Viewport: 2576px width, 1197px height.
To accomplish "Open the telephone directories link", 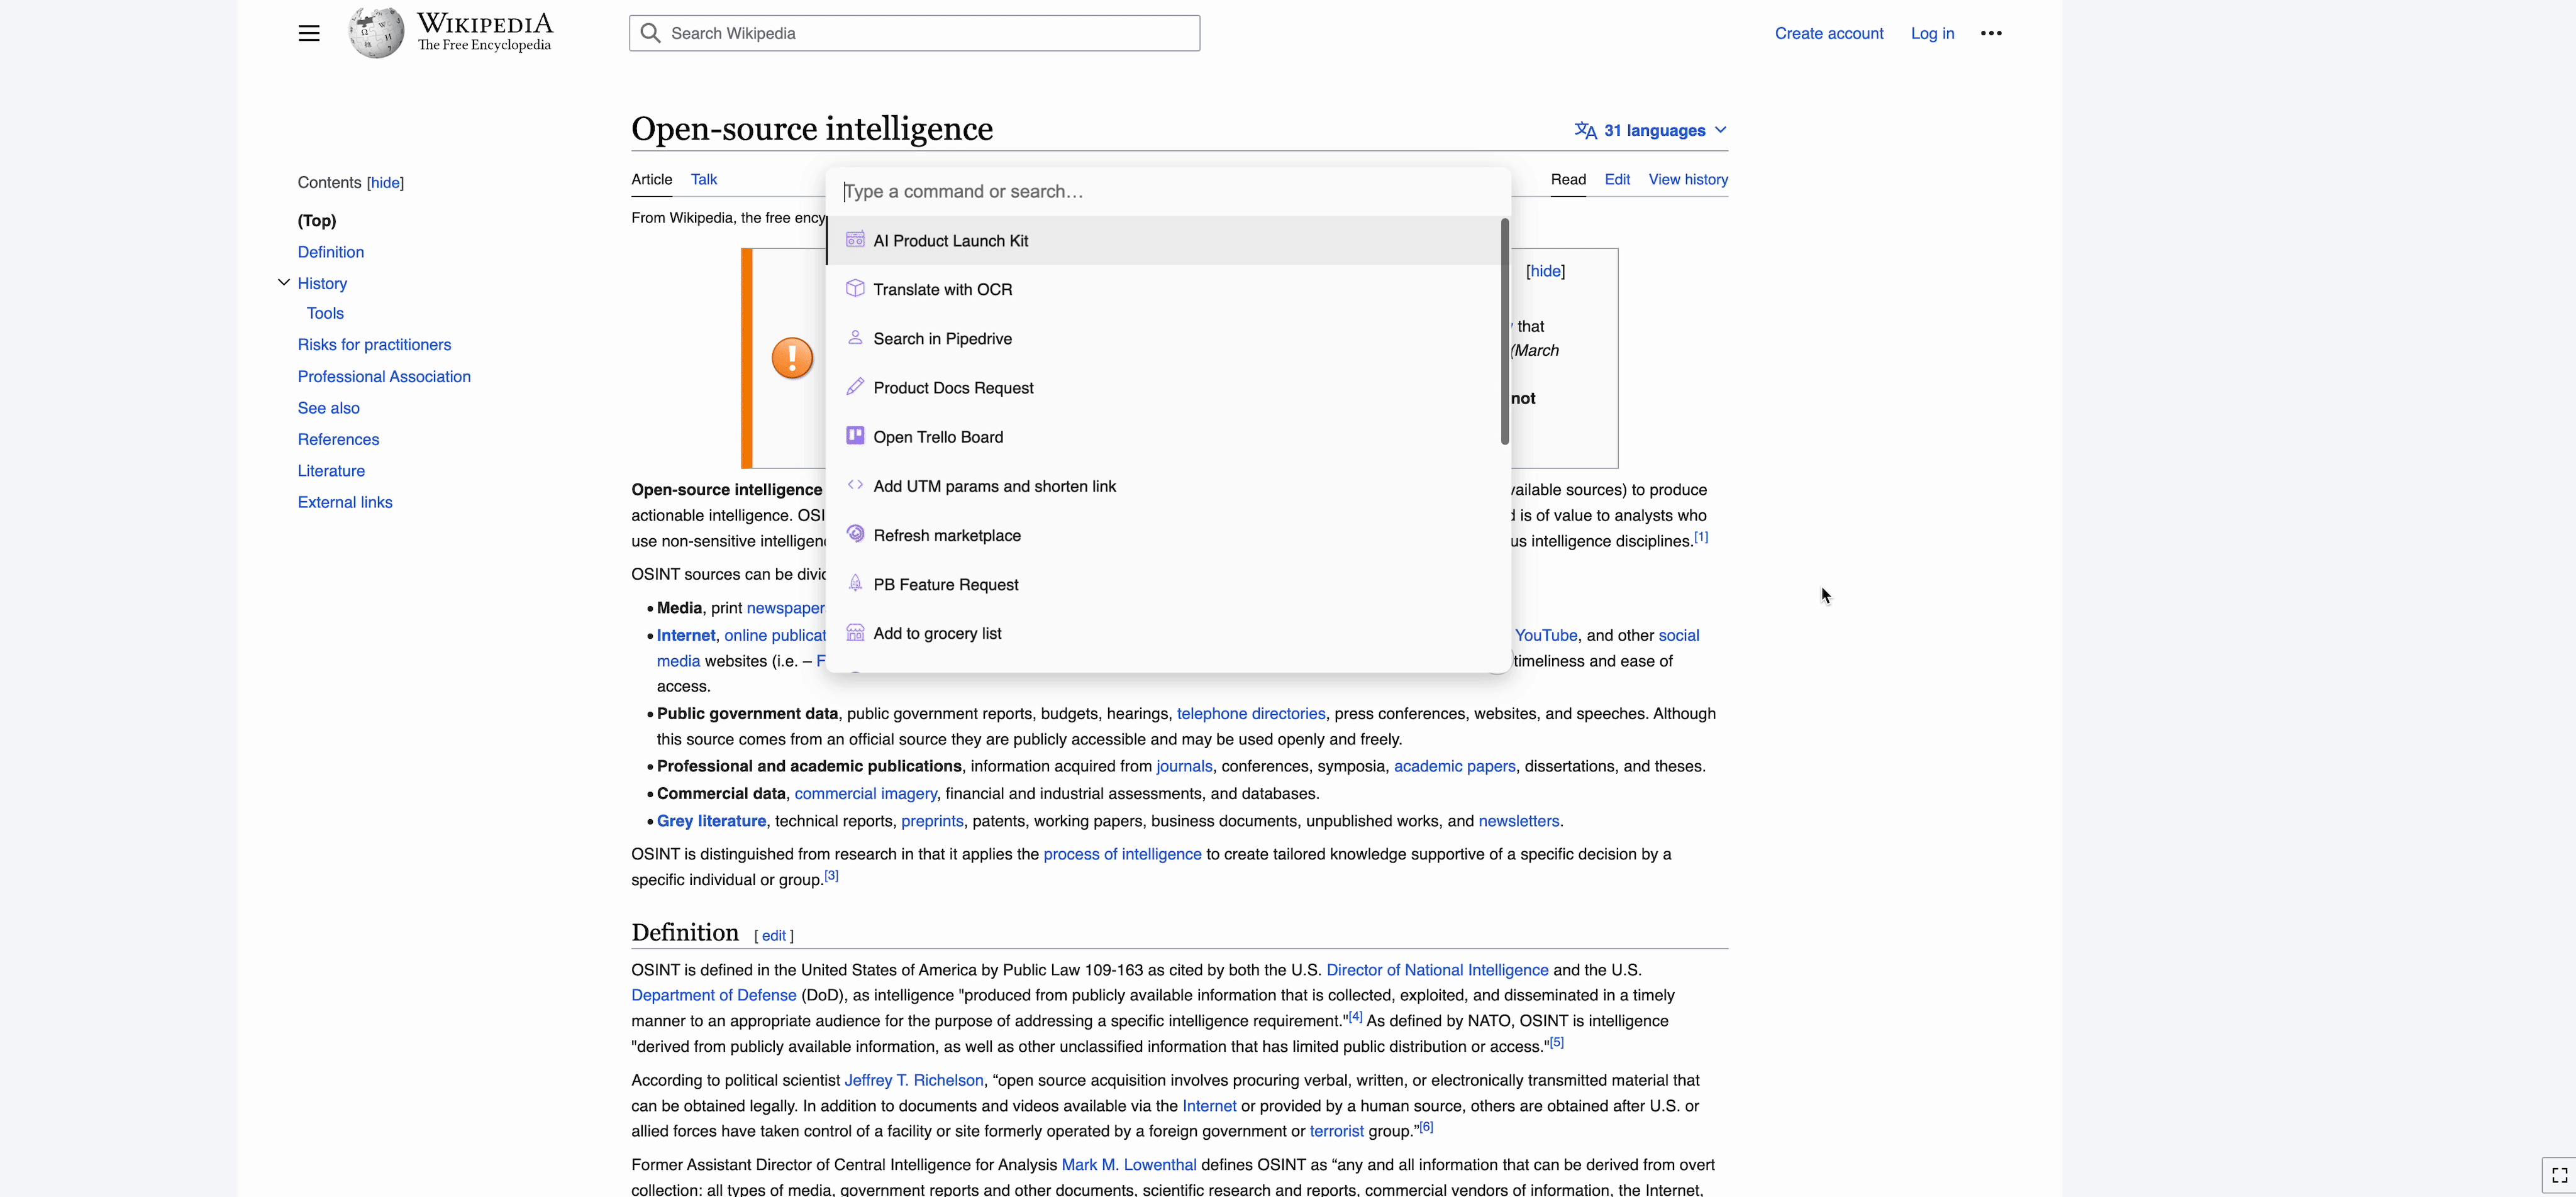I will pos(1251,713).
